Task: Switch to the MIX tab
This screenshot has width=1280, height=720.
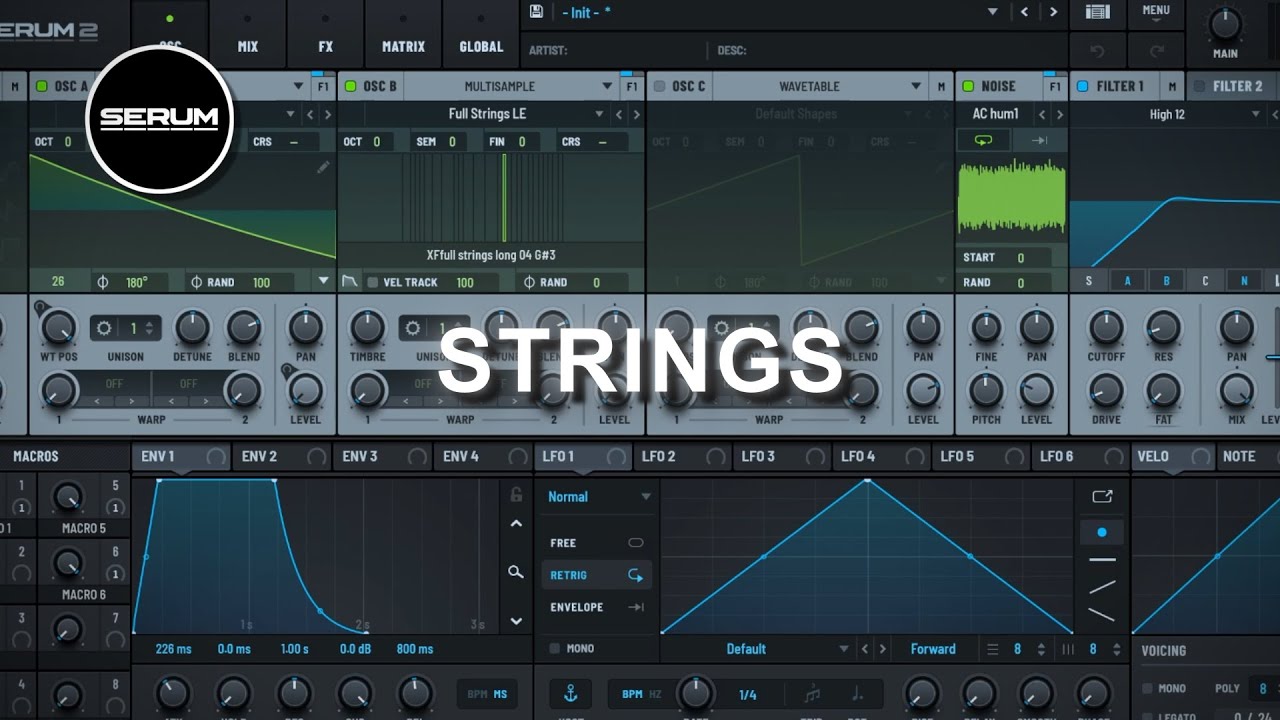Action: tap(248, 34)
